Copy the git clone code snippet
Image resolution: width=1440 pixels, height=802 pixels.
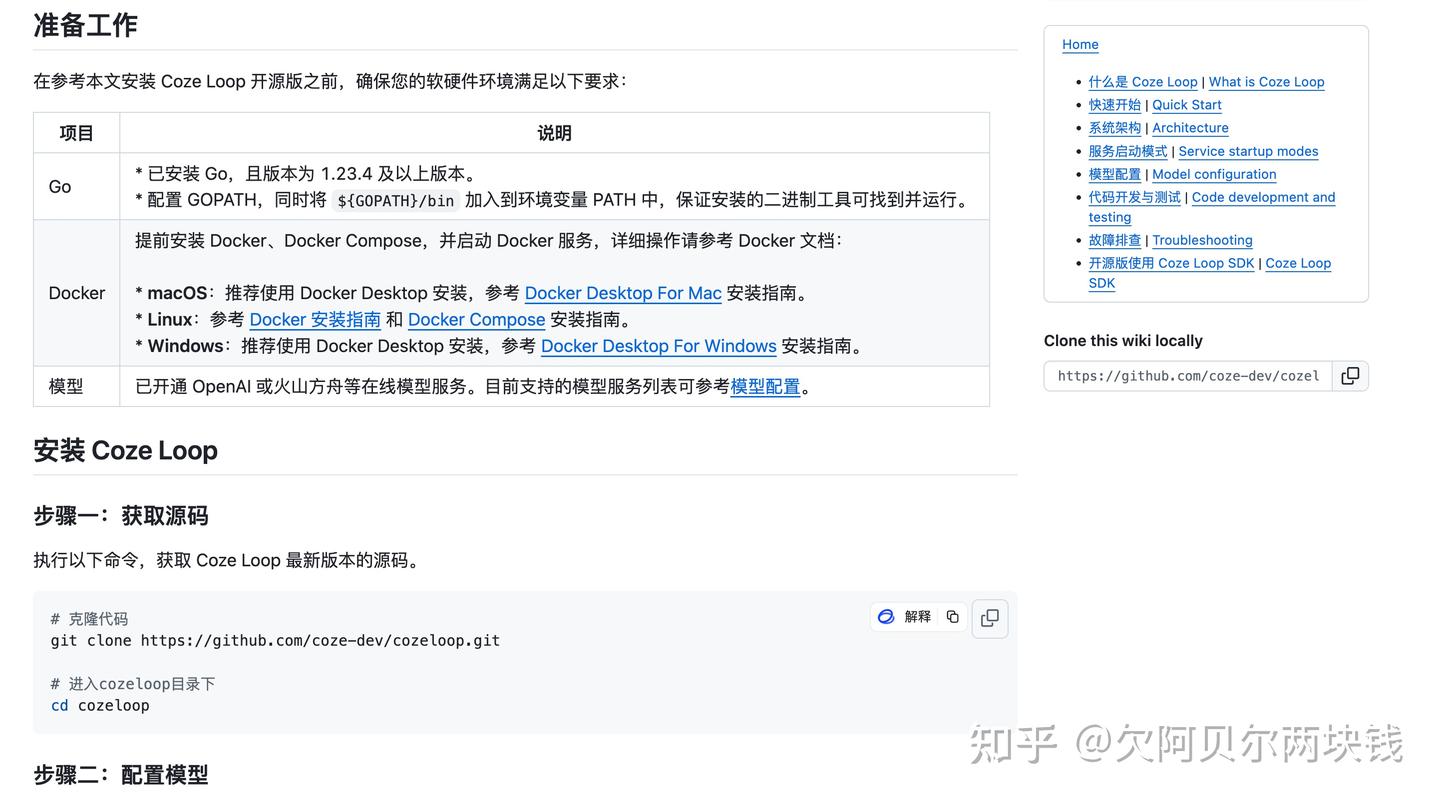[951, 617]
